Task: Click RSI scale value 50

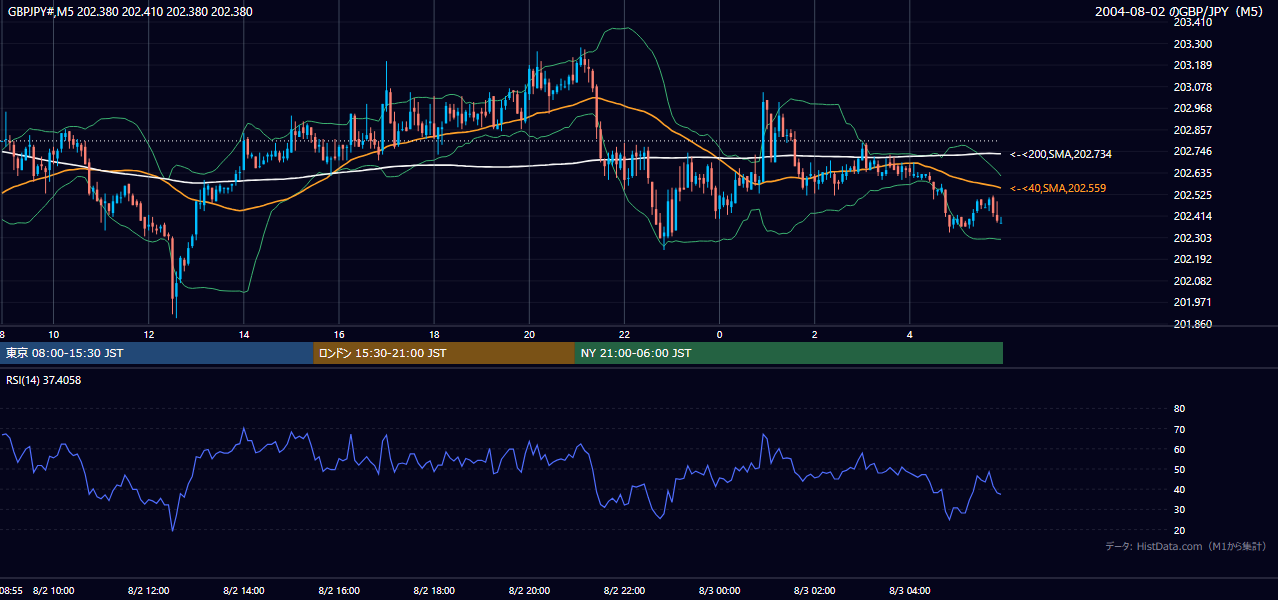Action: click(x=1179, y=469)
